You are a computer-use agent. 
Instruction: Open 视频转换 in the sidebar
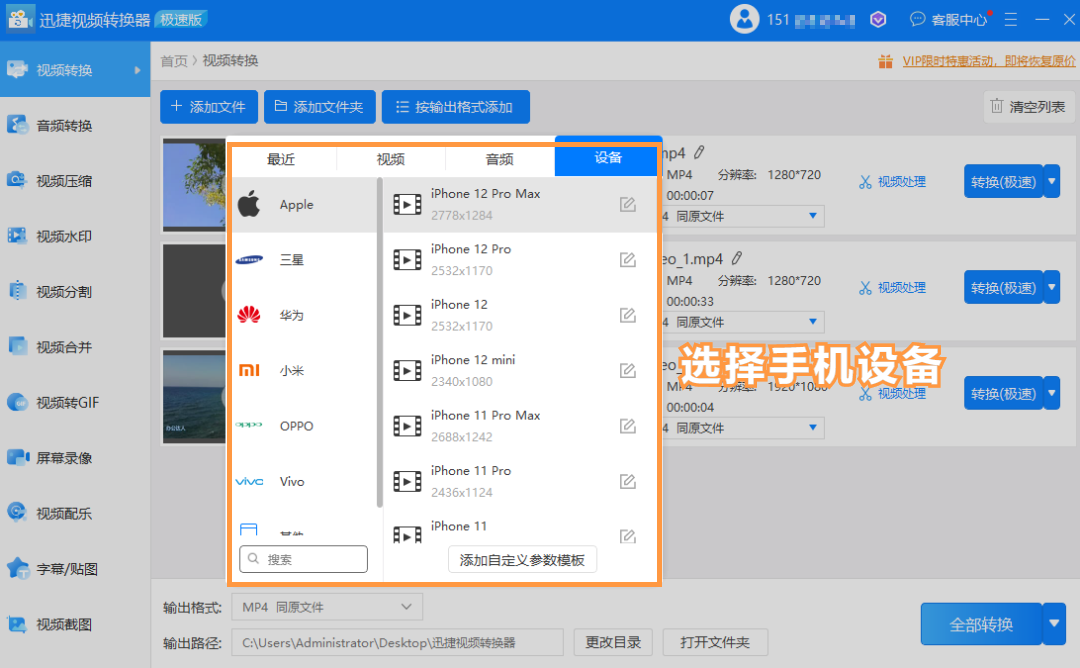(x=74, y=70)
